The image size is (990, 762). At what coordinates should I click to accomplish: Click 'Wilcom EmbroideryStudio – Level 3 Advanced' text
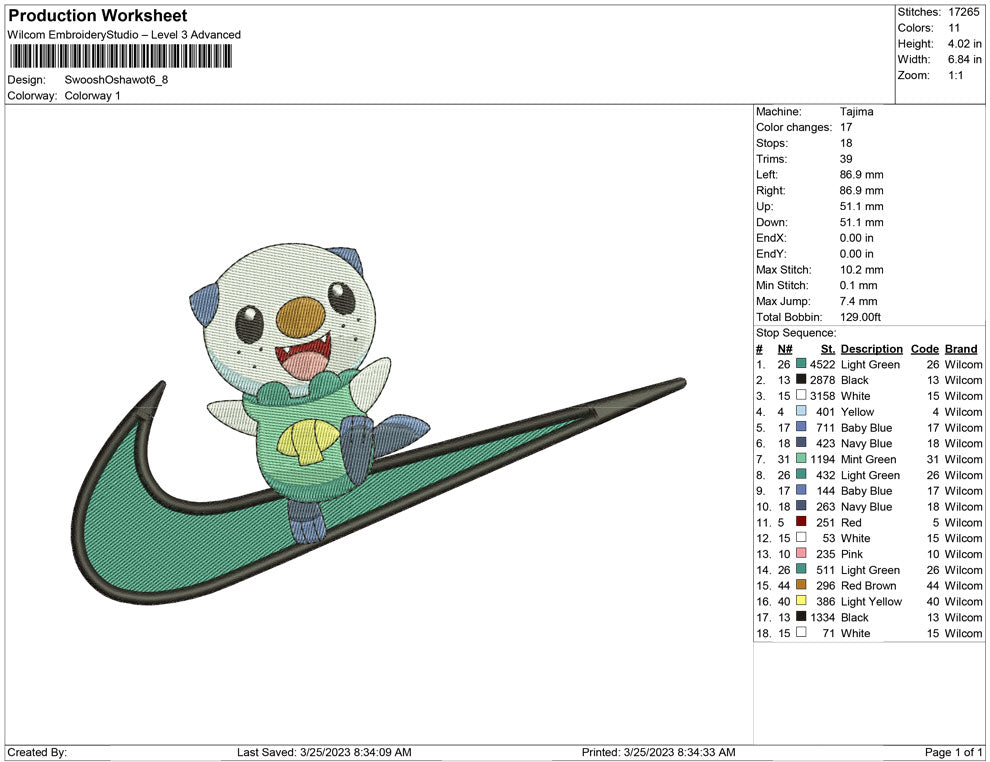click(124, 35)
